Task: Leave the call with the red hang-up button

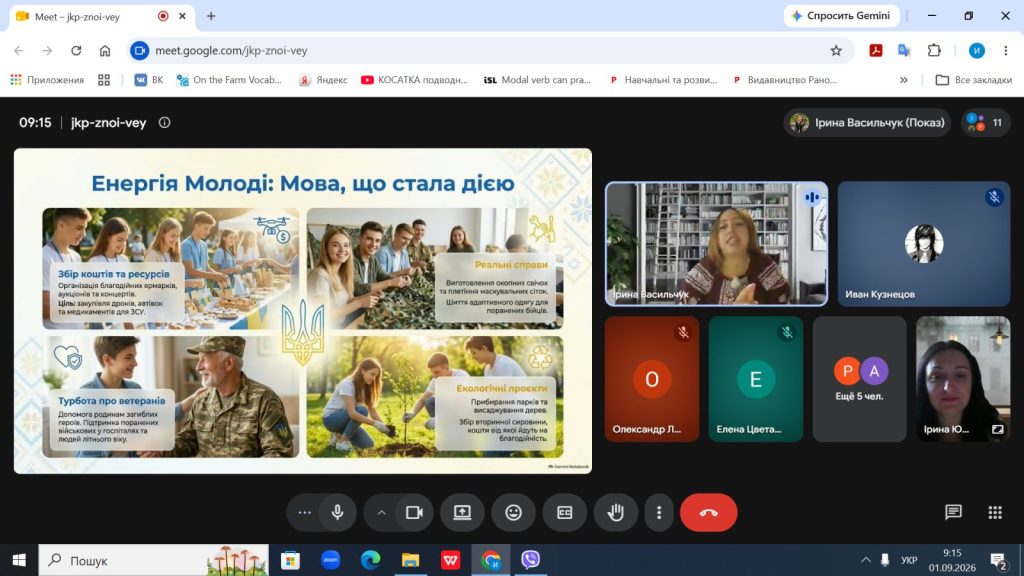Action: pos(709,513)
